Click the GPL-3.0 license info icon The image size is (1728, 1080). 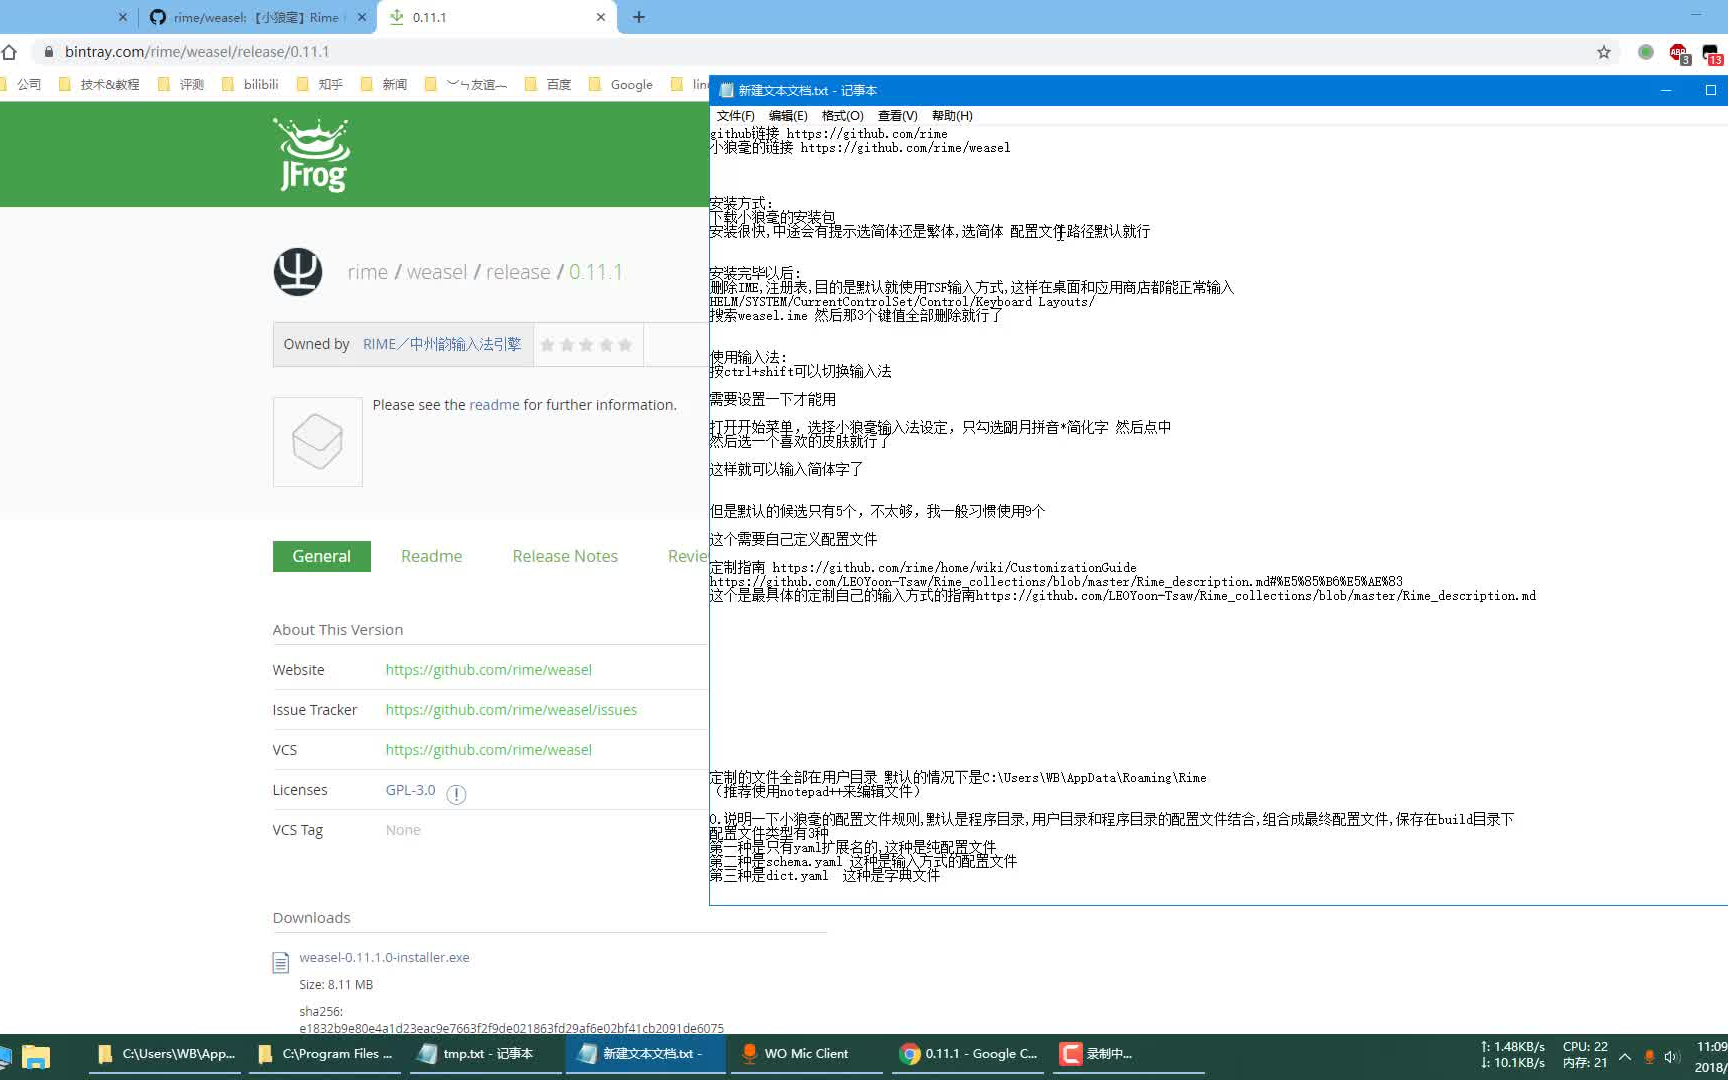(x=456, y=794)
